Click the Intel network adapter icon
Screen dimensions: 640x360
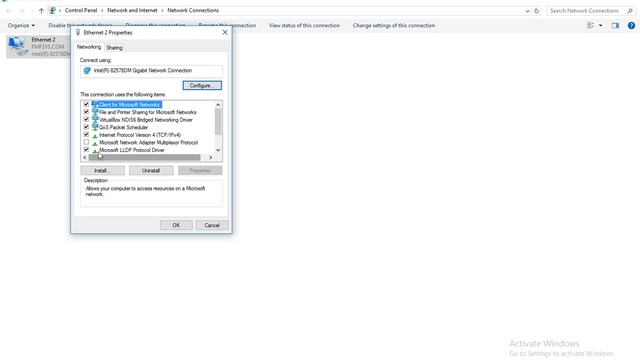pyautogui.click(x=87, y=71)
